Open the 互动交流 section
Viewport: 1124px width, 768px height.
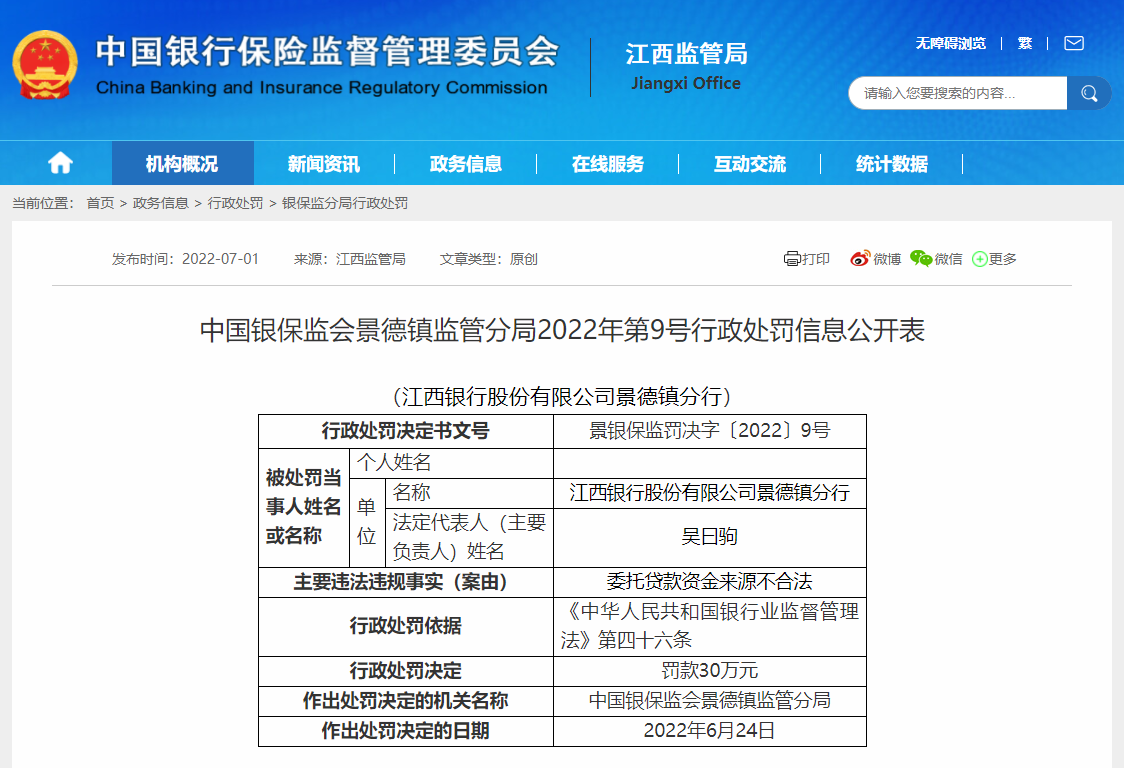(750, 162)
